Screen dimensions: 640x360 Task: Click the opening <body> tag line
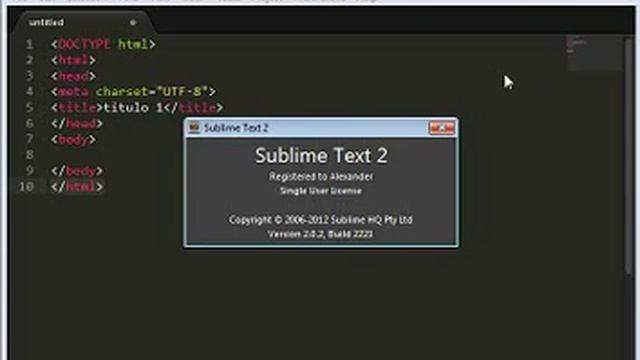pyautogui.click(x=73, y=139)
